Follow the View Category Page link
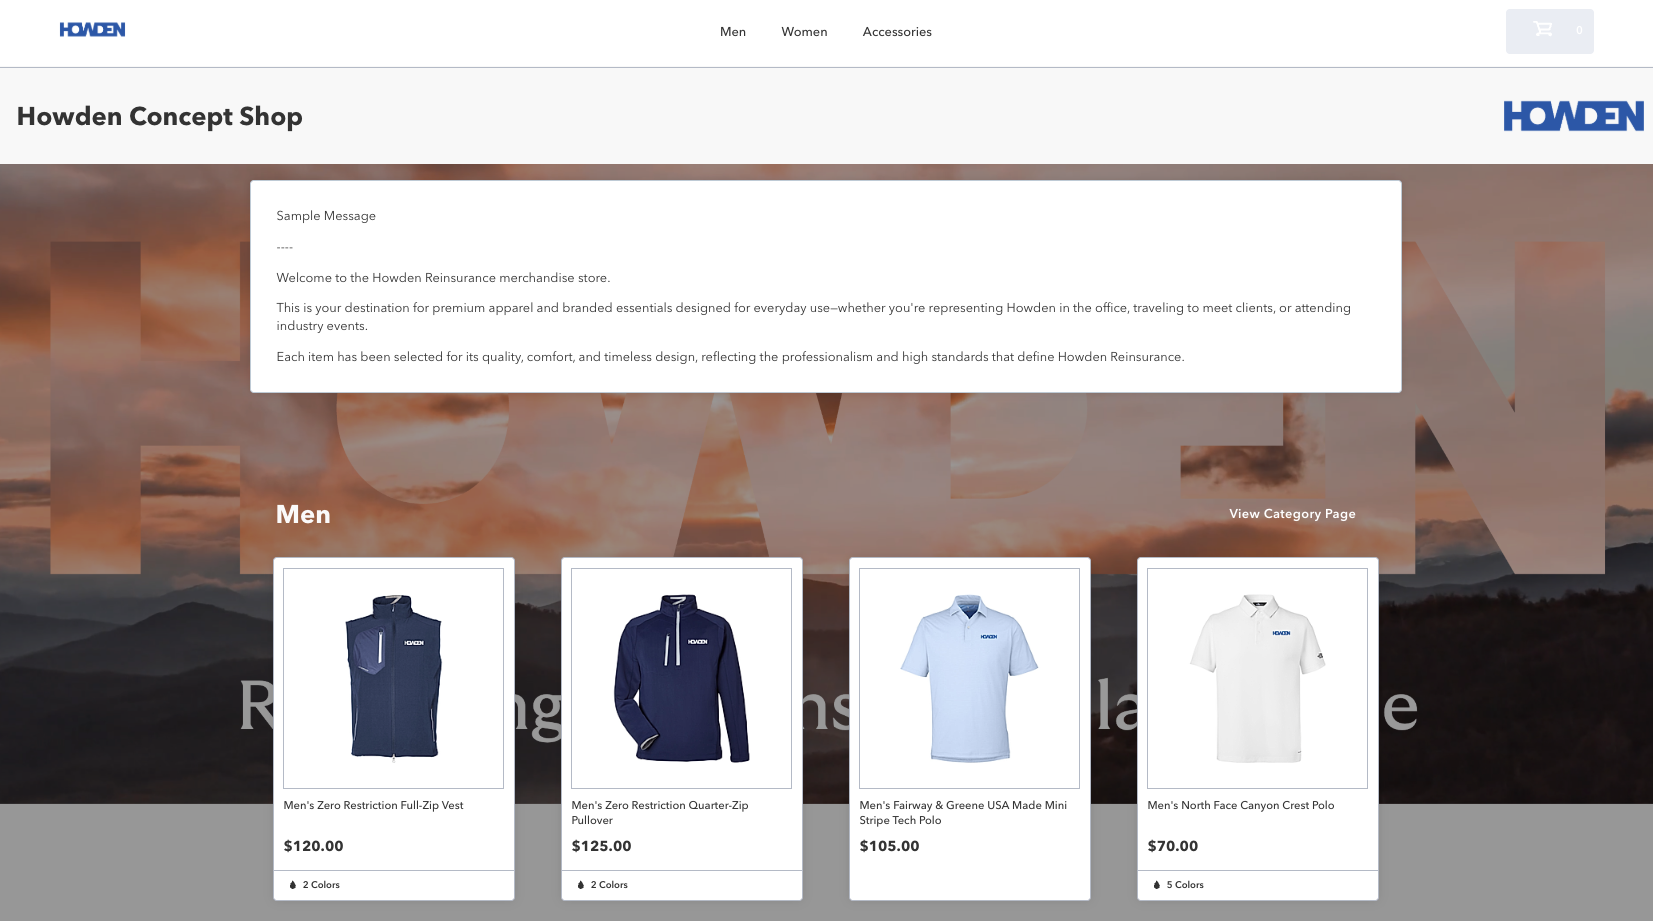Screen dimensions: 1653x921 pyautogui.click(x=1292, y=514)
